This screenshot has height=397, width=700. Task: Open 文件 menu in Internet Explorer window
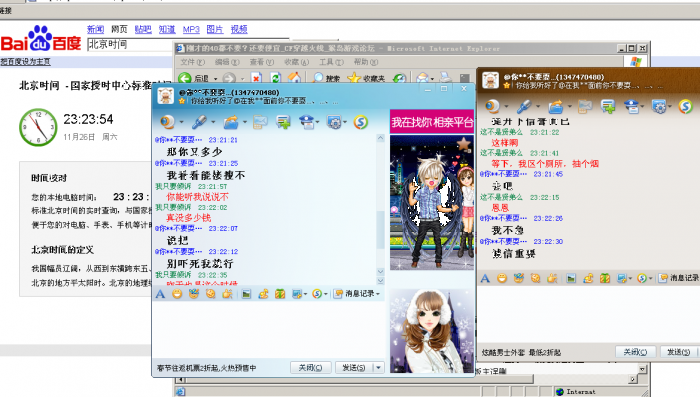coord(192,62)
